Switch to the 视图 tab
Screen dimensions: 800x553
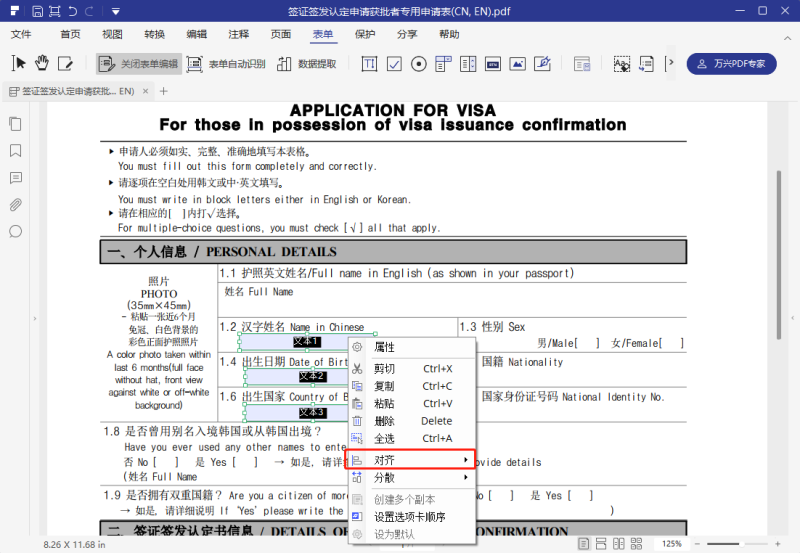[112, 34]
